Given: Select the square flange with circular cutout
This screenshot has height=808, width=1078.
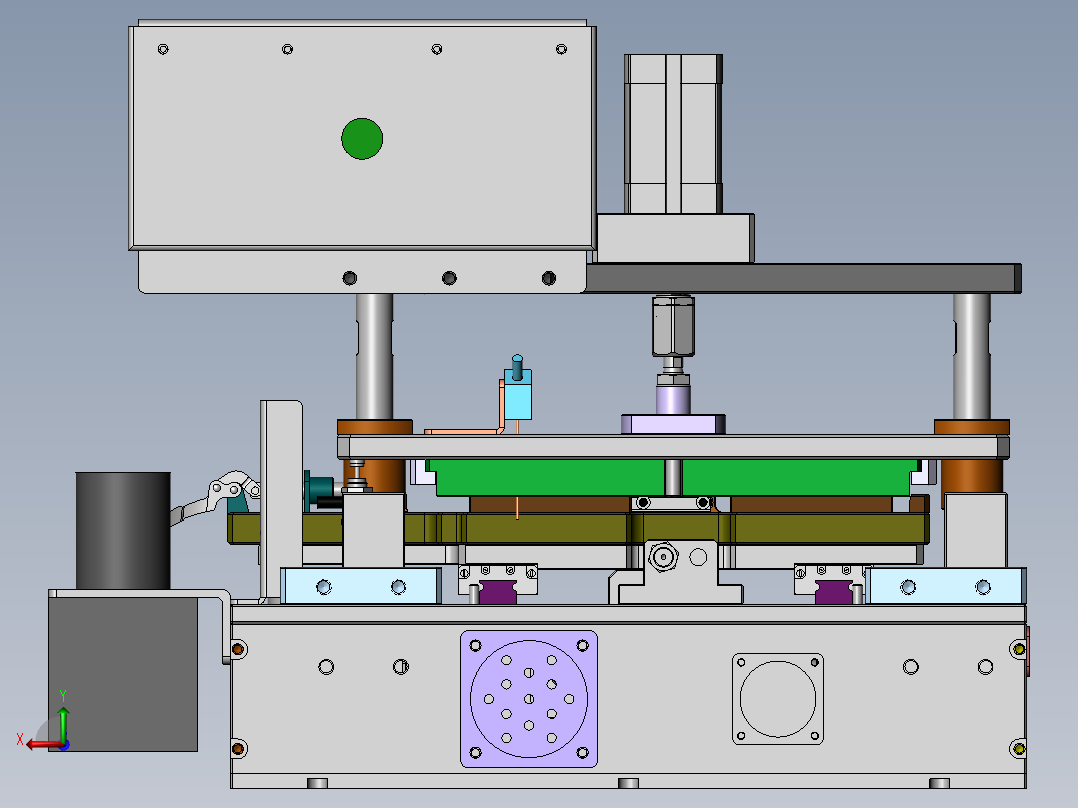Looking at the screenshot, I should [778, 699].
